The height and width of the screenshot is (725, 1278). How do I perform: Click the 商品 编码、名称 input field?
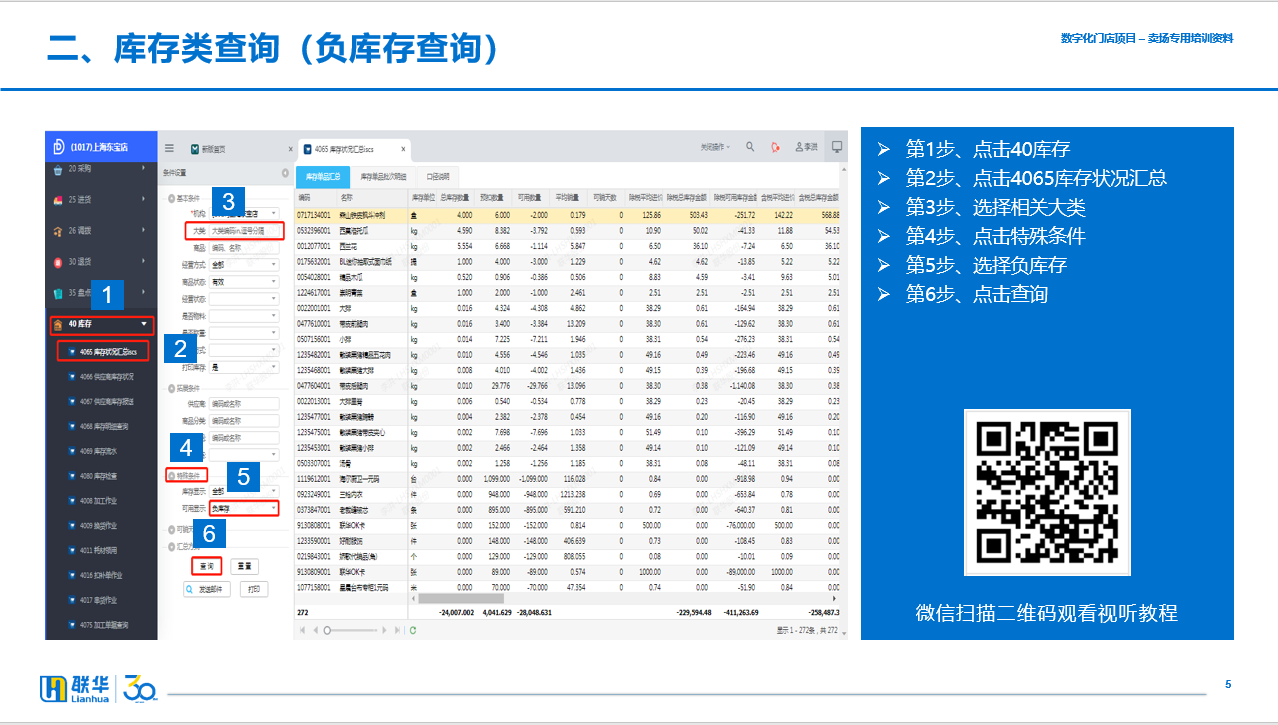click(244, 247)
